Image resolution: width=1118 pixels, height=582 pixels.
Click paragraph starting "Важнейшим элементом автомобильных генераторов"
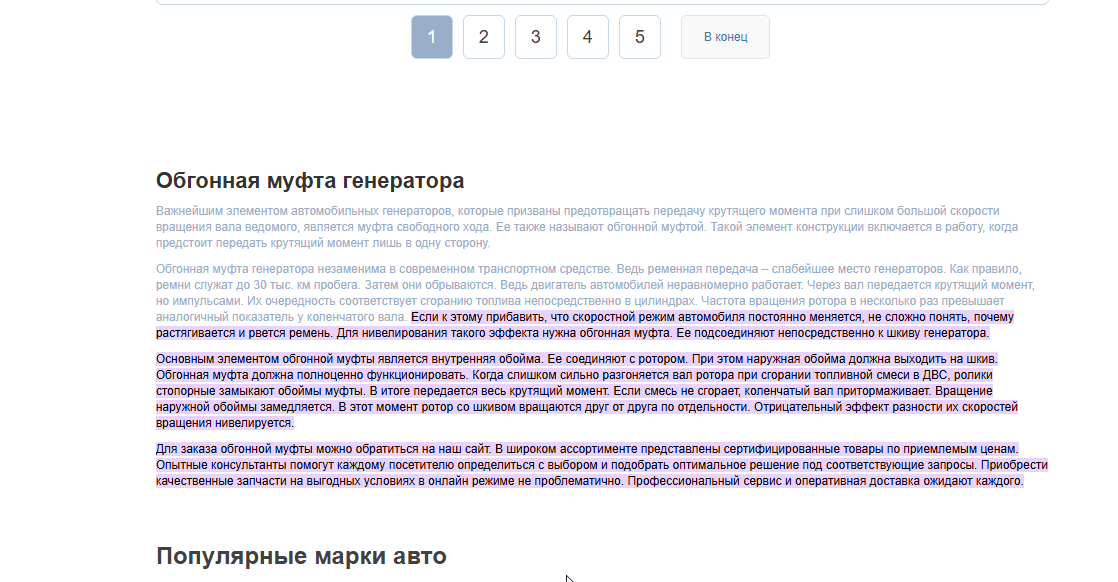pos(587,227)
